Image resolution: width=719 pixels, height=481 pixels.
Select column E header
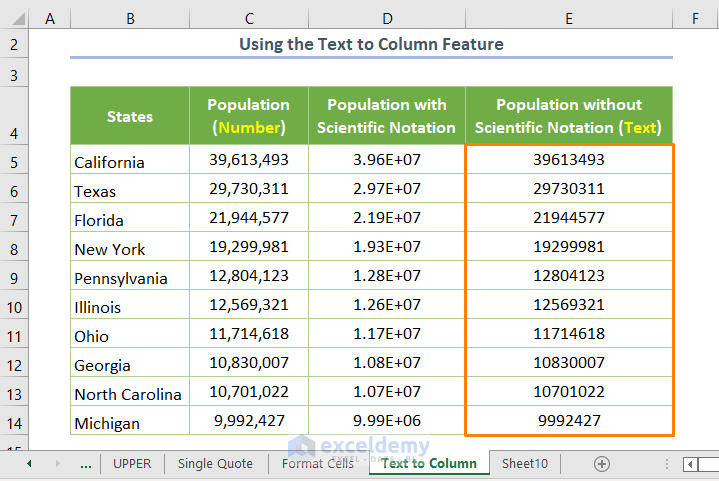coord(568,18)
